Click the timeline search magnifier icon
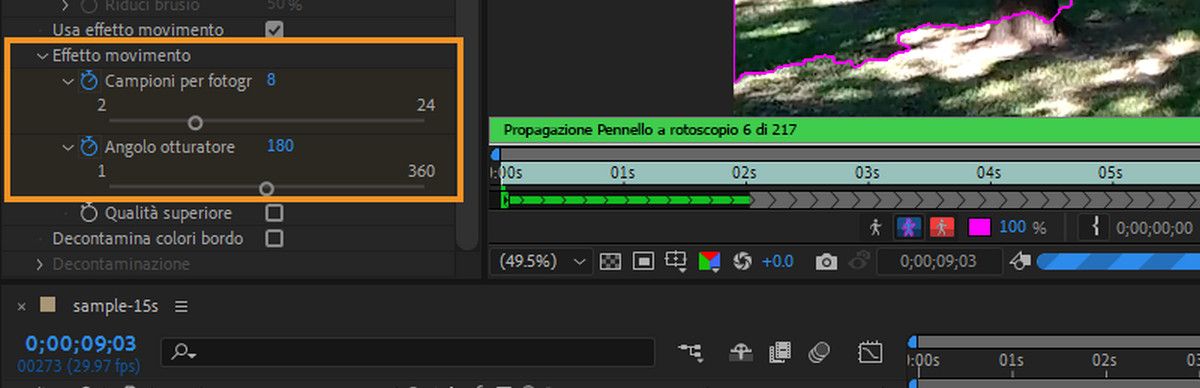The width and height of the screenshot is (1200, 388). pyautogui.click(x=183, y=352)
